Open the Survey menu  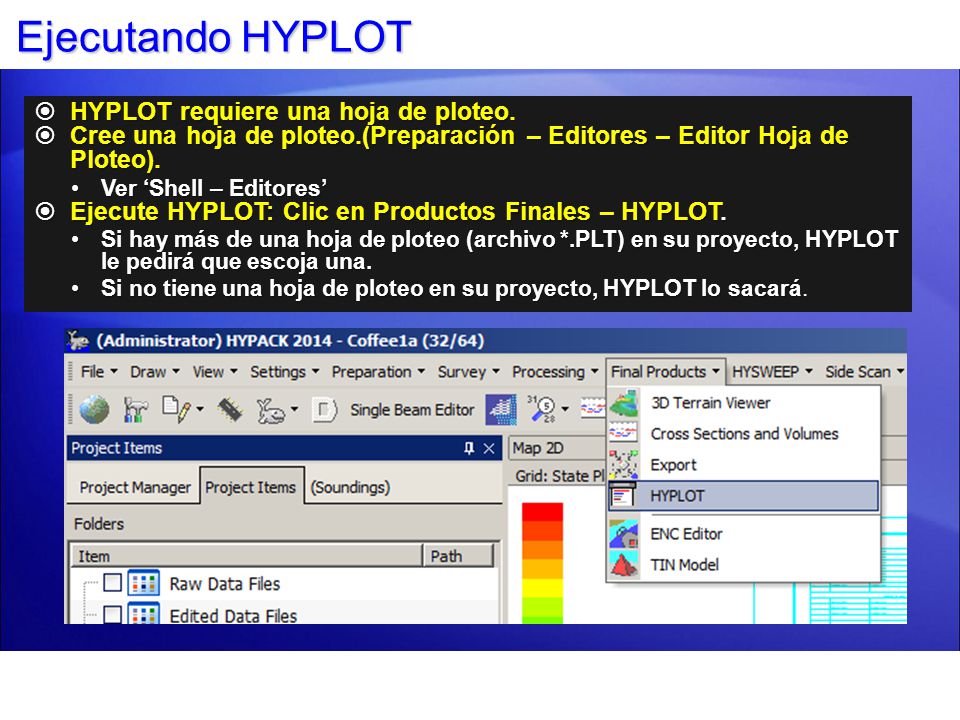click(468, 372)
